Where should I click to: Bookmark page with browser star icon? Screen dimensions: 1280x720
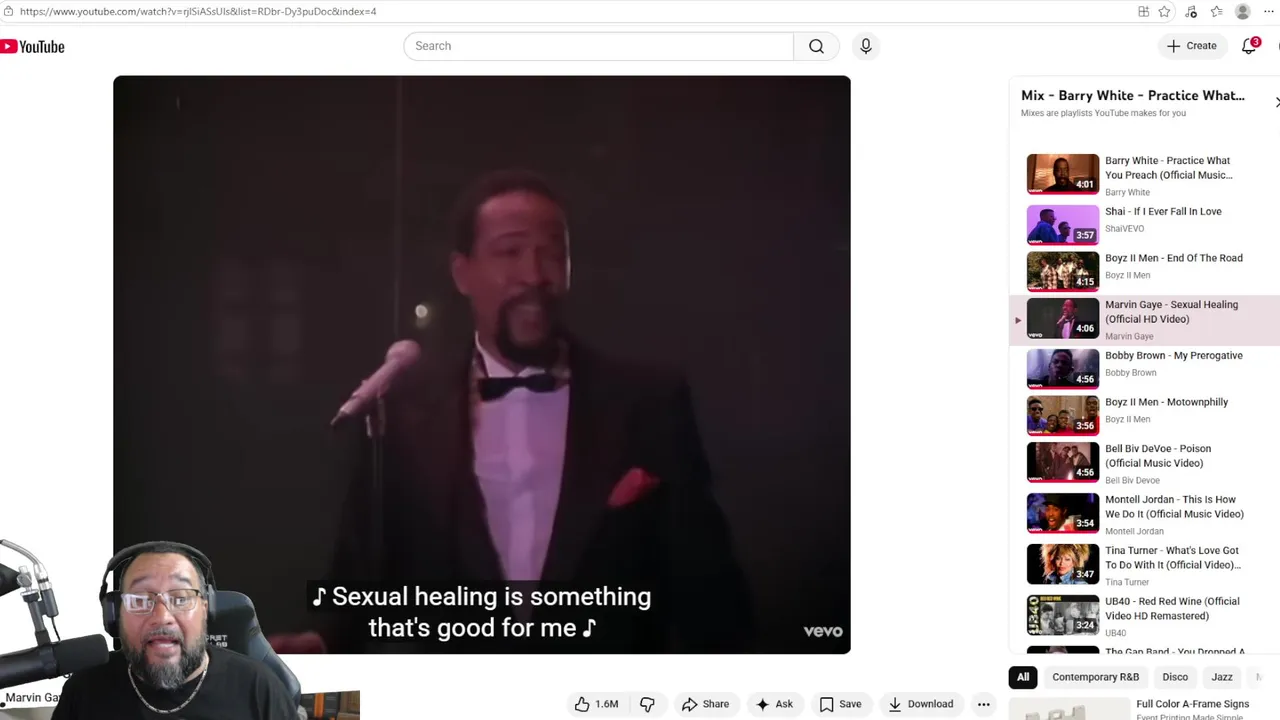(1164, 12)
